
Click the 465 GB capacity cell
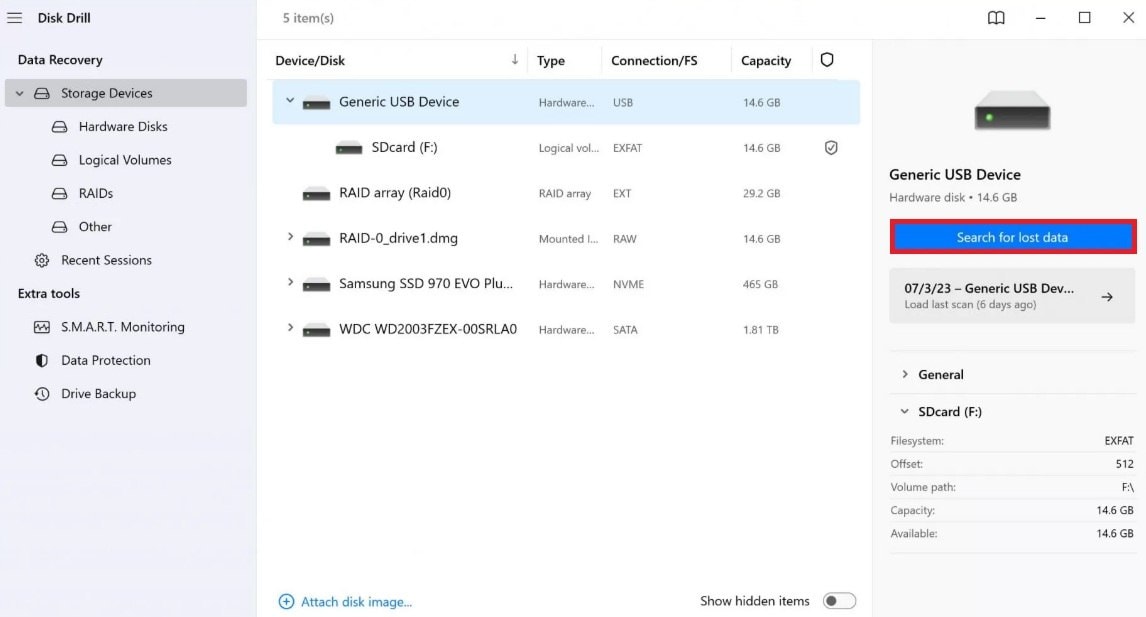point(760,284)
